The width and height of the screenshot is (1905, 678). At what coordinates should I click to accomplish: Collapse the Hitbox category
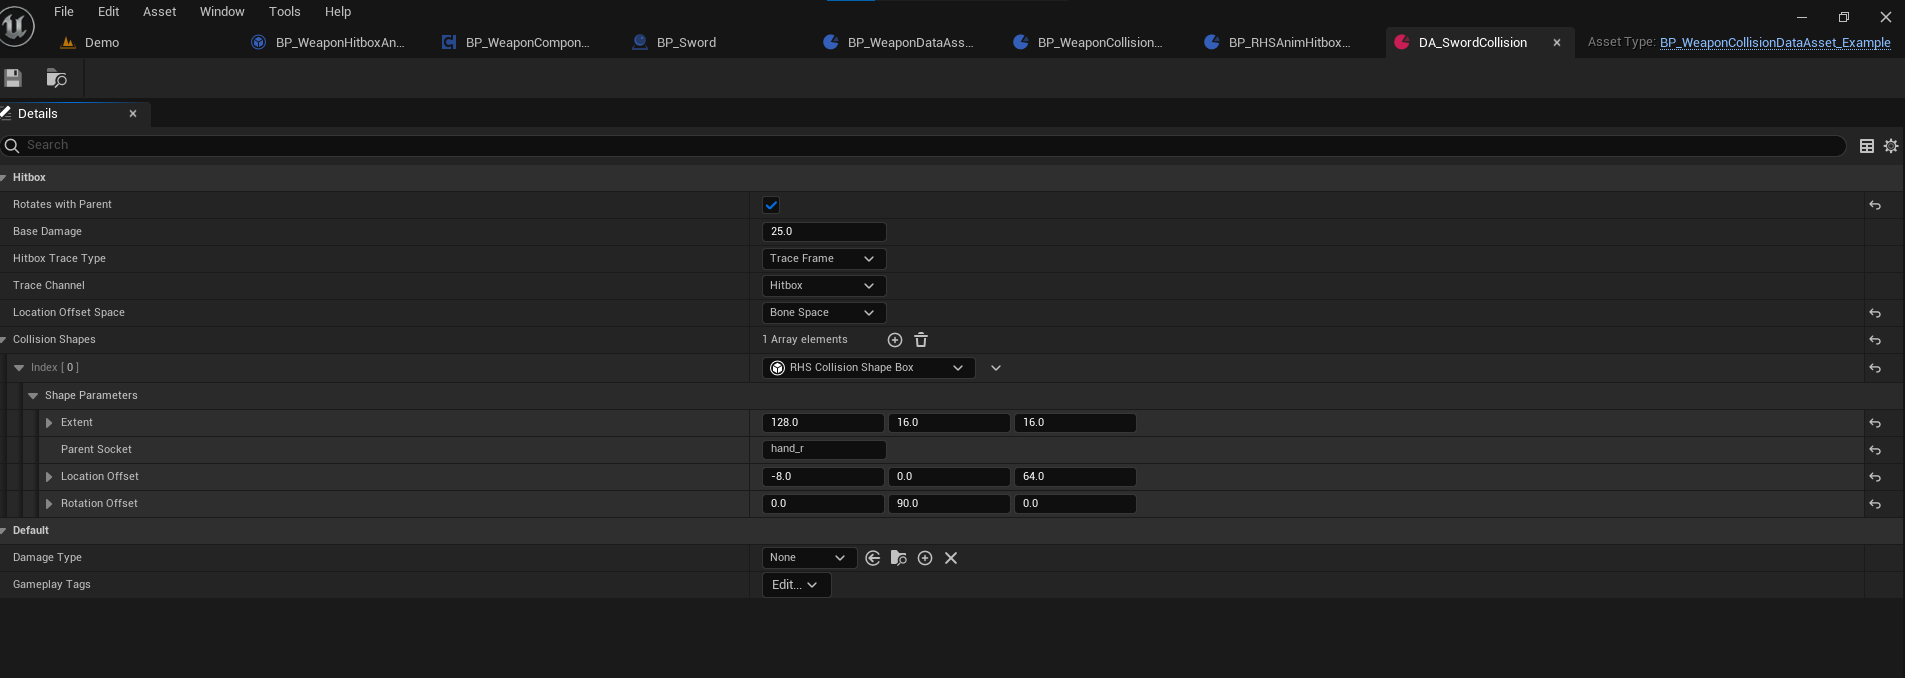tap(4, 178)
